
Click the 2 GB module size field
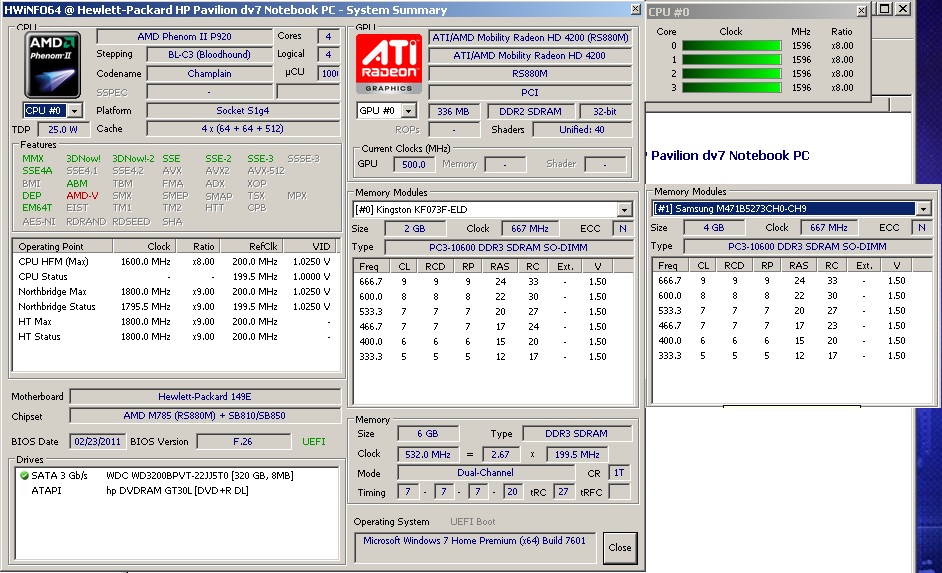(415, 228)
